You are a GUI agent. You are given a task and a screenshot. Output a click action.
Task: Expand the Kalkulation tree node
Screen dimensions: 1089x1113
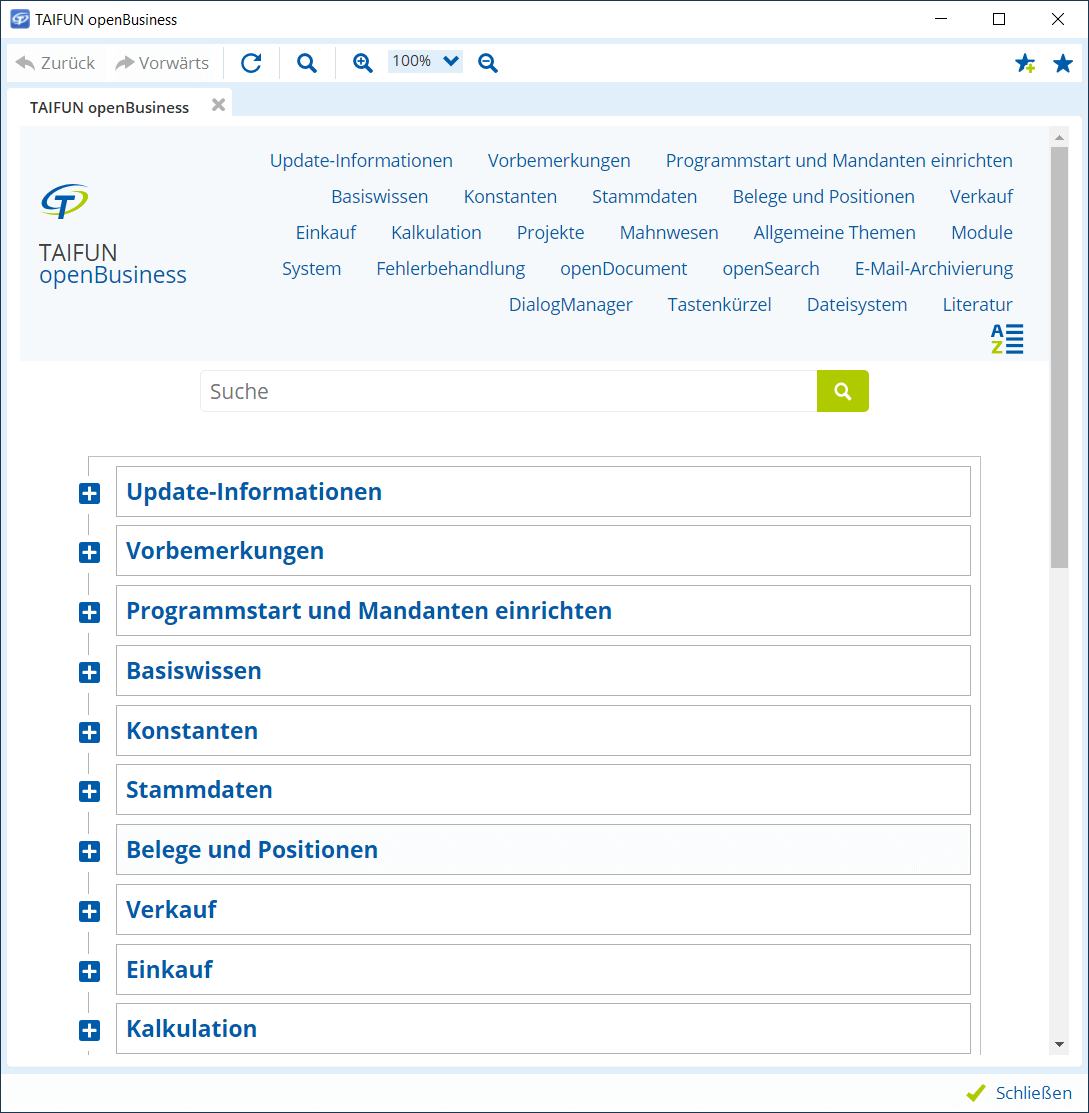[x=89, y=1031]
